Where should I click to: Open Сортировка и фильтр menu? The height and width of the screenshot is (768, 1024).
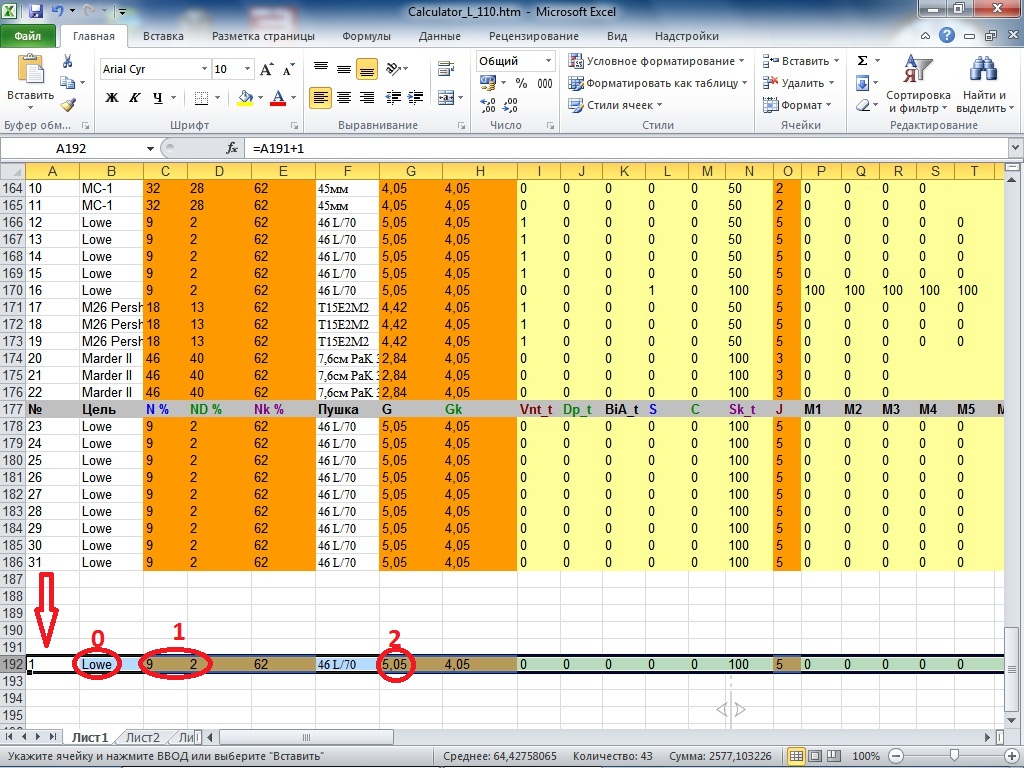[x=918, y=84]
